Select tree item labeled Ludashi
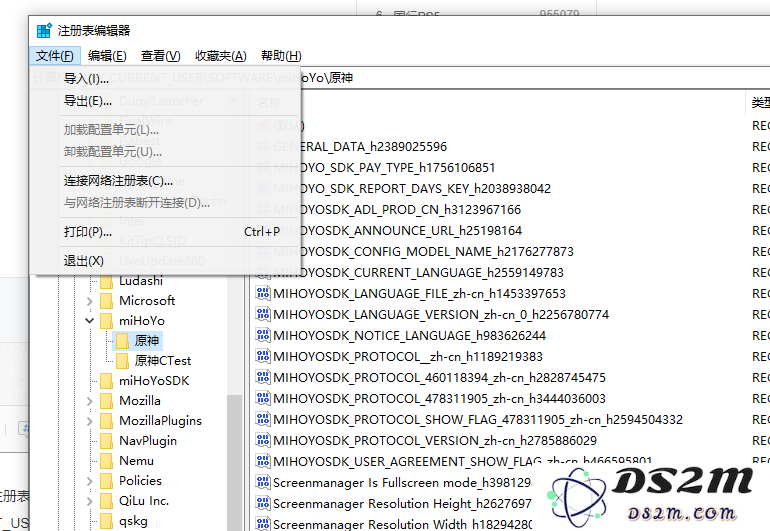Image resolution: width=770 pixels, height=531 pixels. pyautogui.click(x=140, y=281)
